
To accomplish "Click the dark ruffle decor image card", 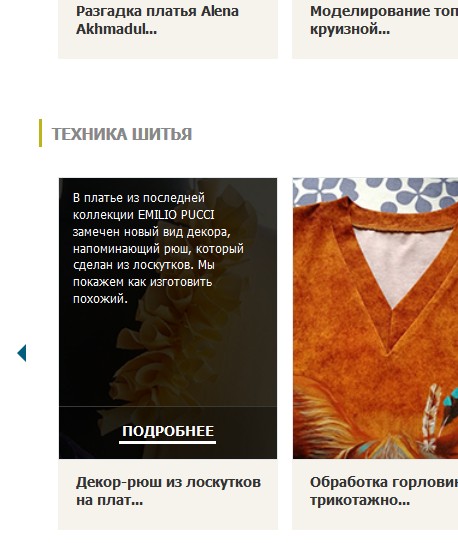I will click(x=168, y=318).
